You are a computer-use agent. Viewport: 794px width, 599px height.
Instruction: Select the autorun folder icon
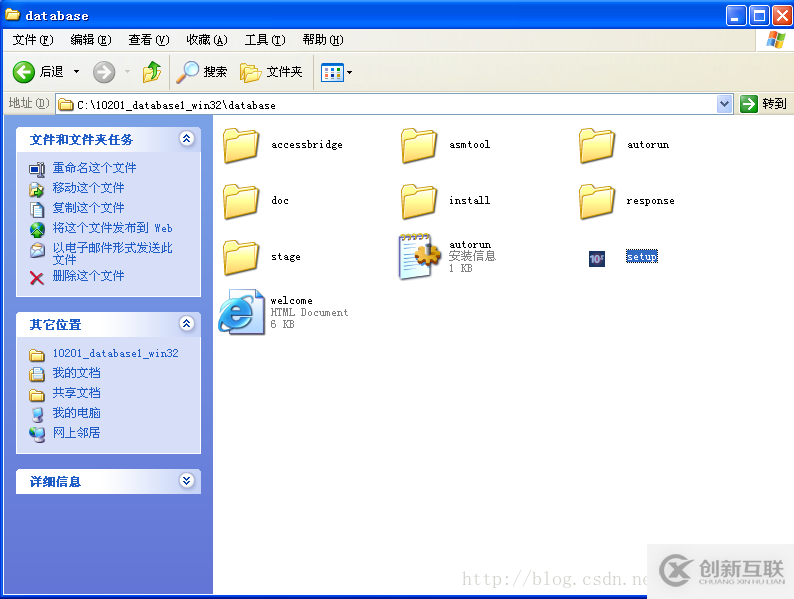tap(597, 145)
